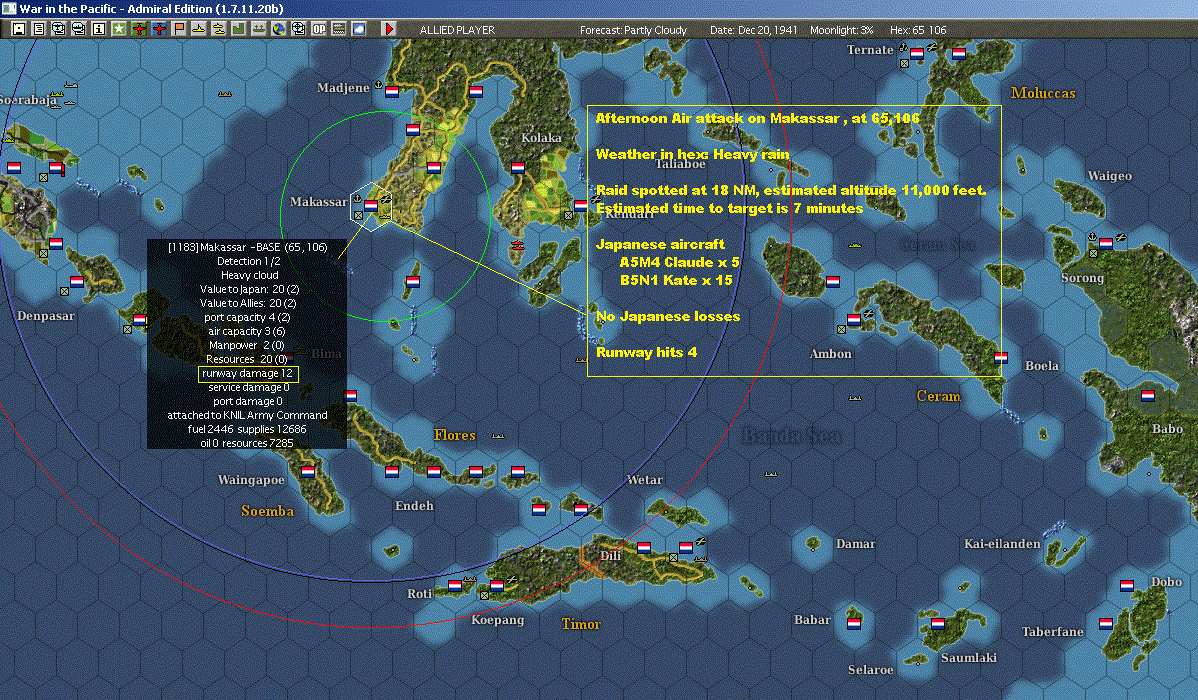This screenshot has height=700, width=1198.
Task: Open the cloud weather toolbar icon
Action: pyautogui.click(x=358, y=29)
